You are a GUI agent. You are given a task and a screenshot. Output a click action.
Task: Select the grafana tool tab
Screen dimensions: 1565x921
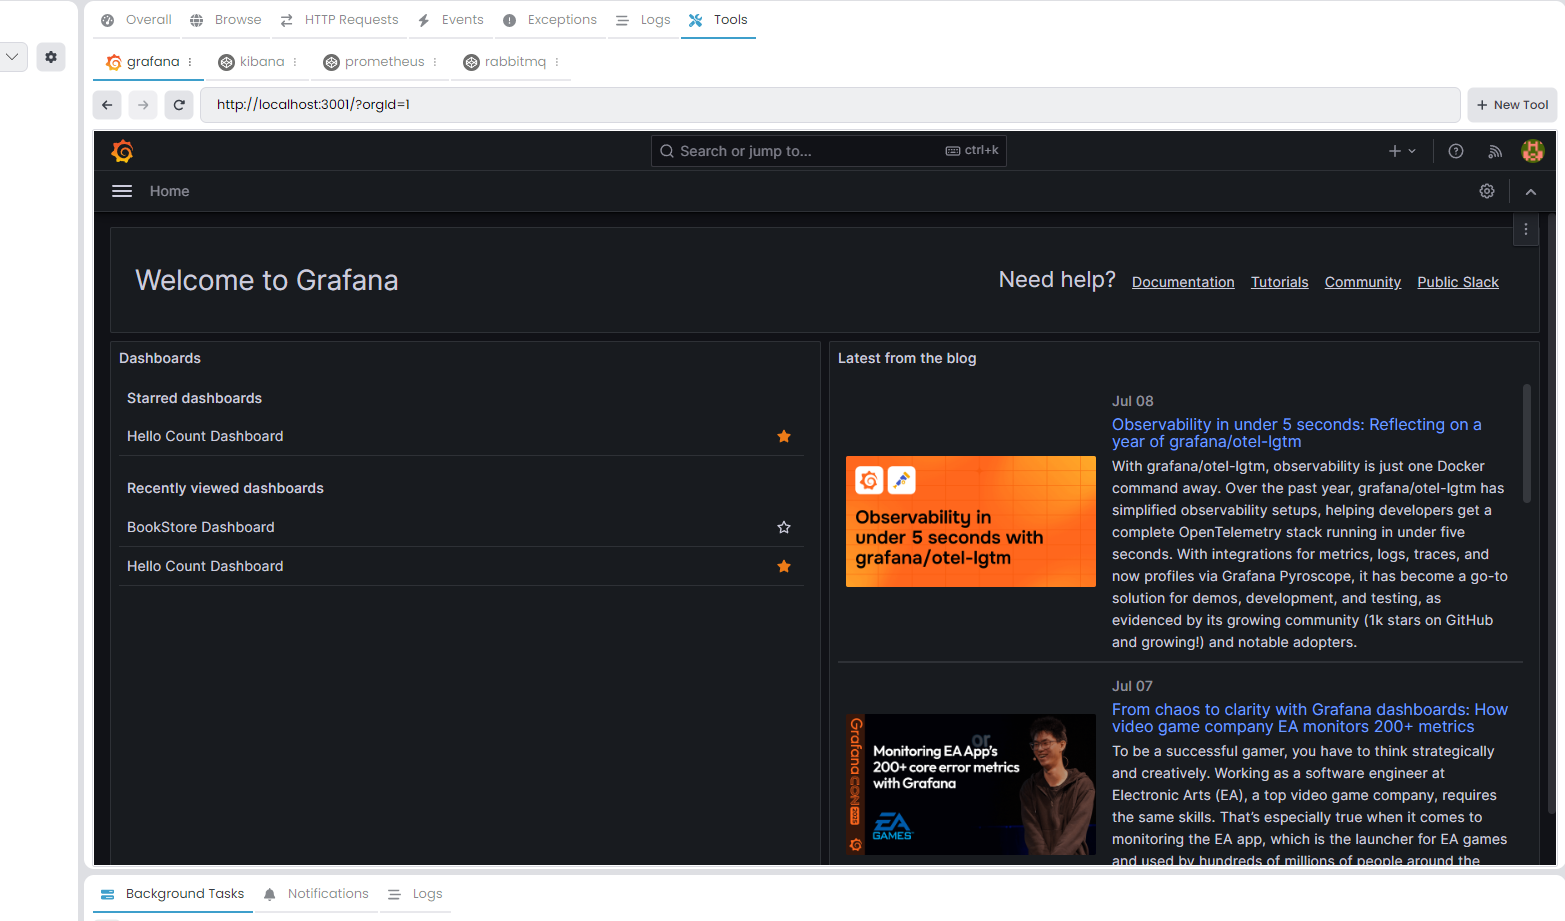tap(143, 62)
